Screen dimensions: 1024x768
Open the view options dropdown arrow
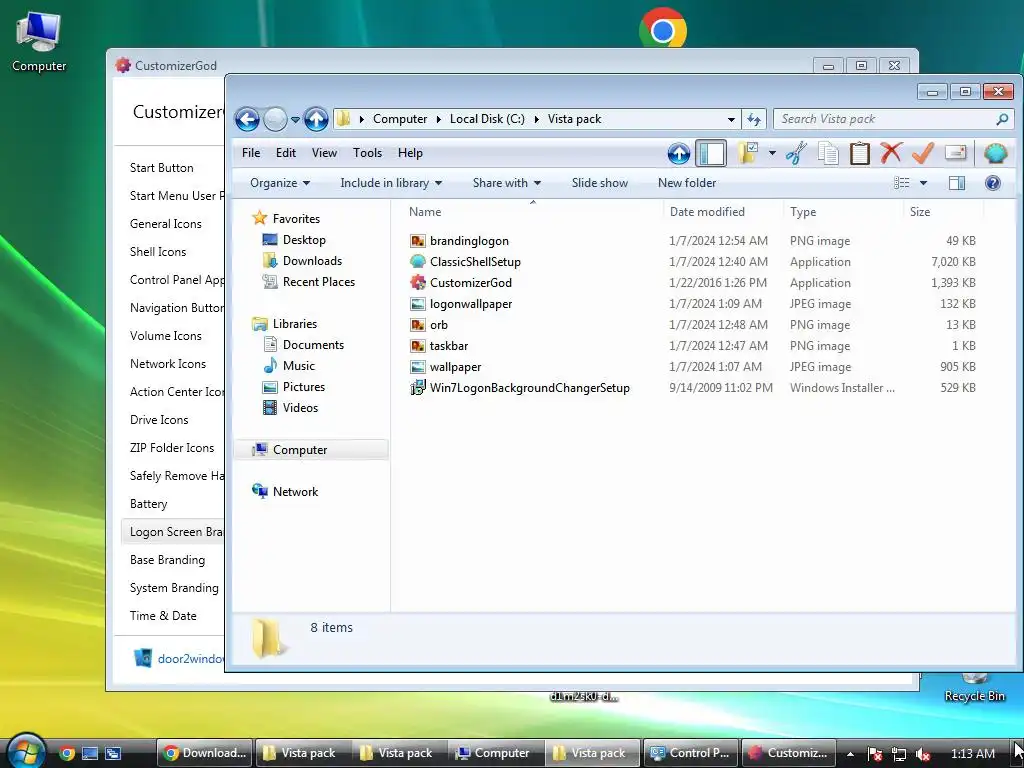tap(923, 183)
